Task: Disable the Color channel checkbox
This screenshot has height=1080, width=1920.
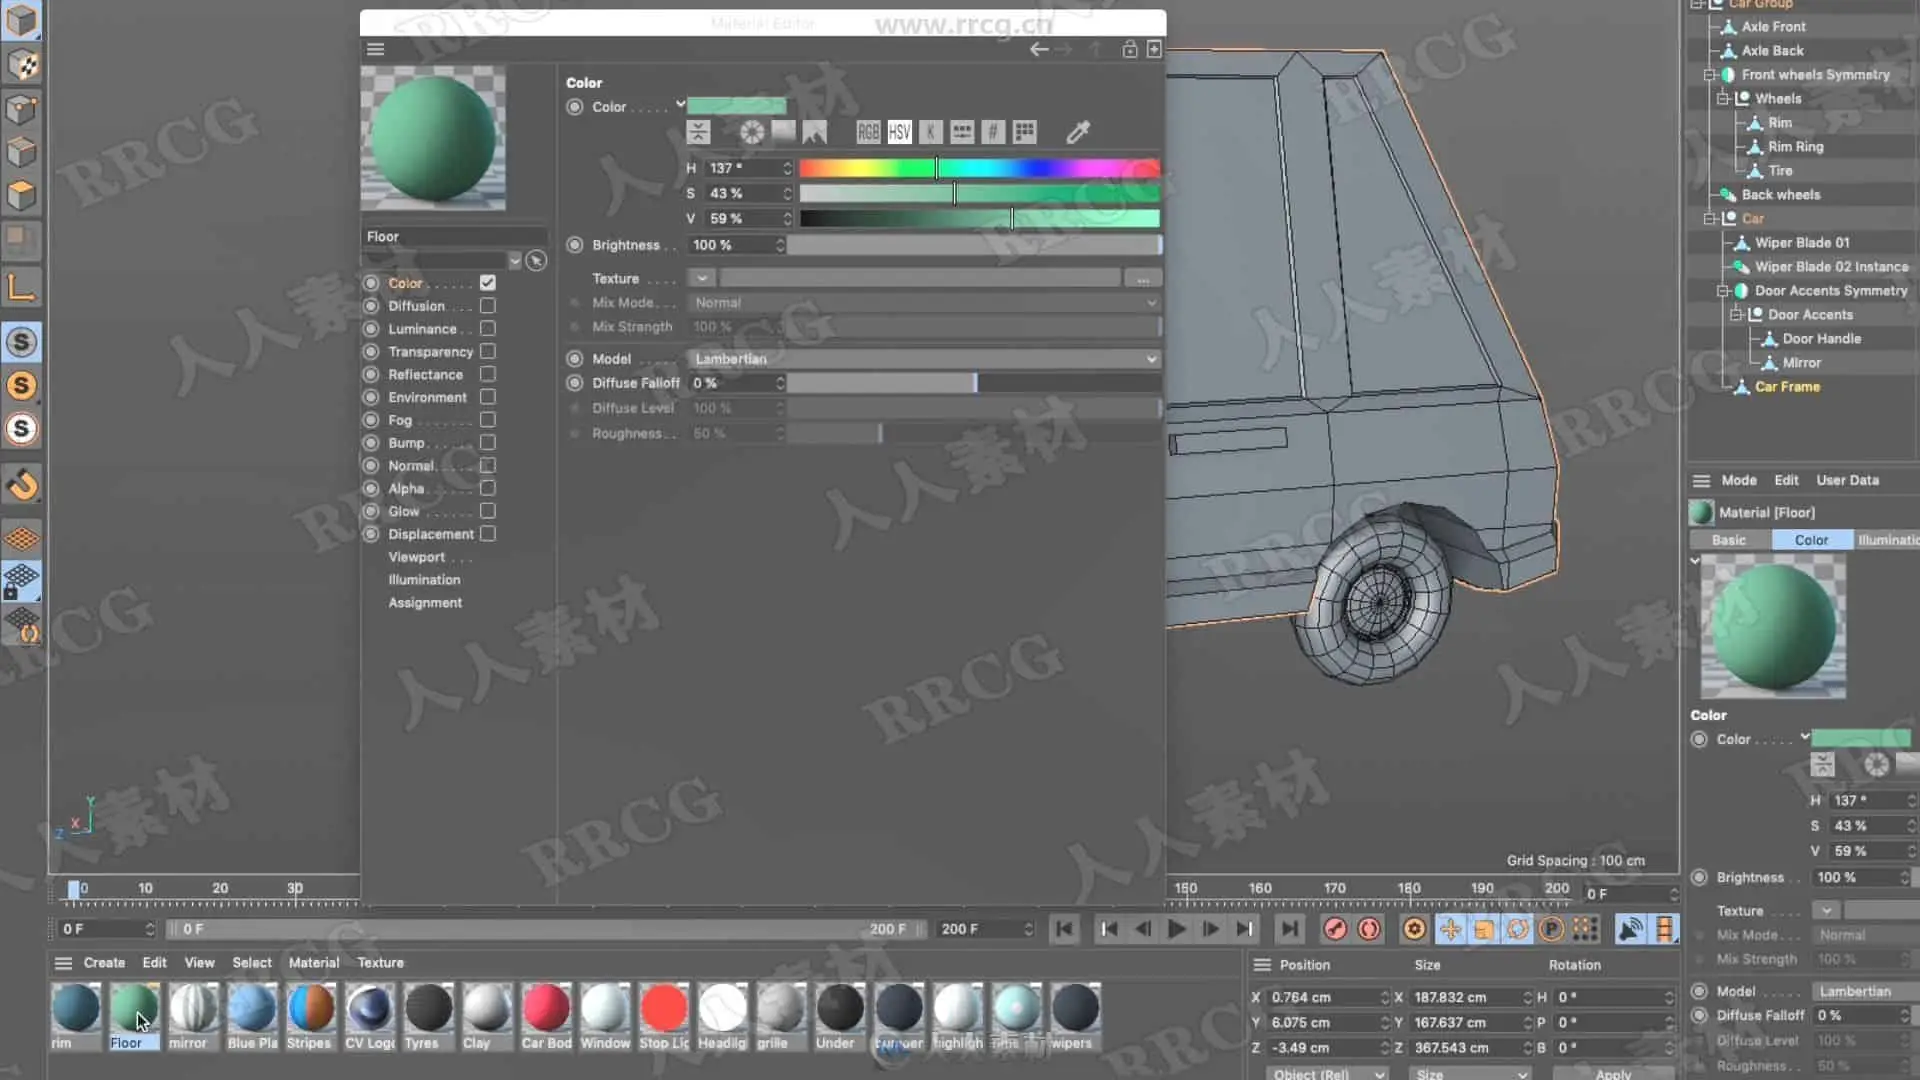Action: pos(487,283)
